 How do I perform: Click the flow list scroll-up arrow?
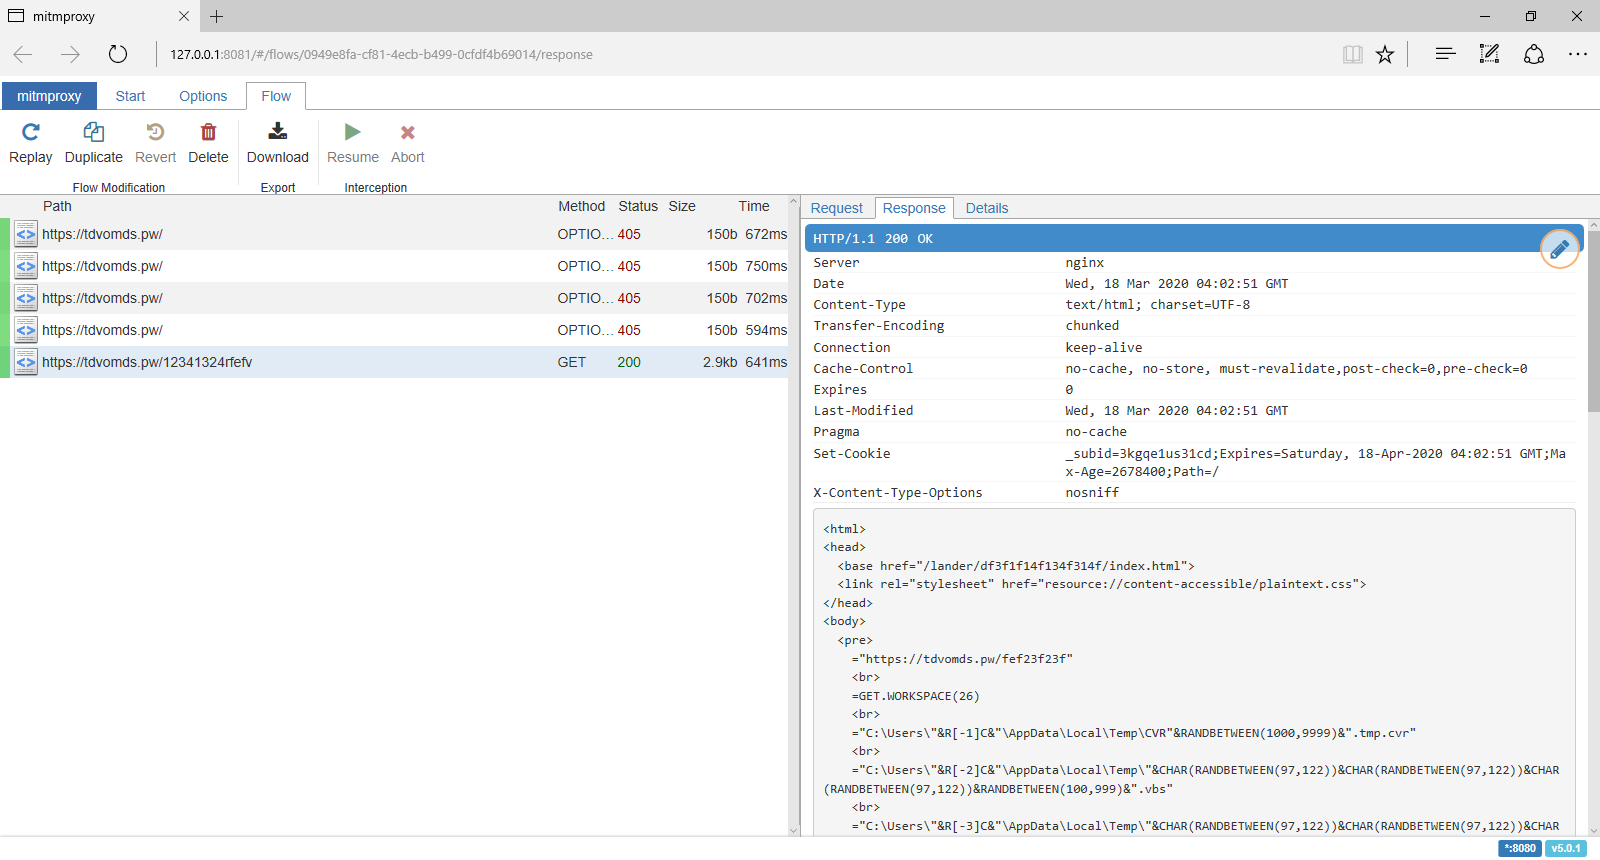pos(794,202)
